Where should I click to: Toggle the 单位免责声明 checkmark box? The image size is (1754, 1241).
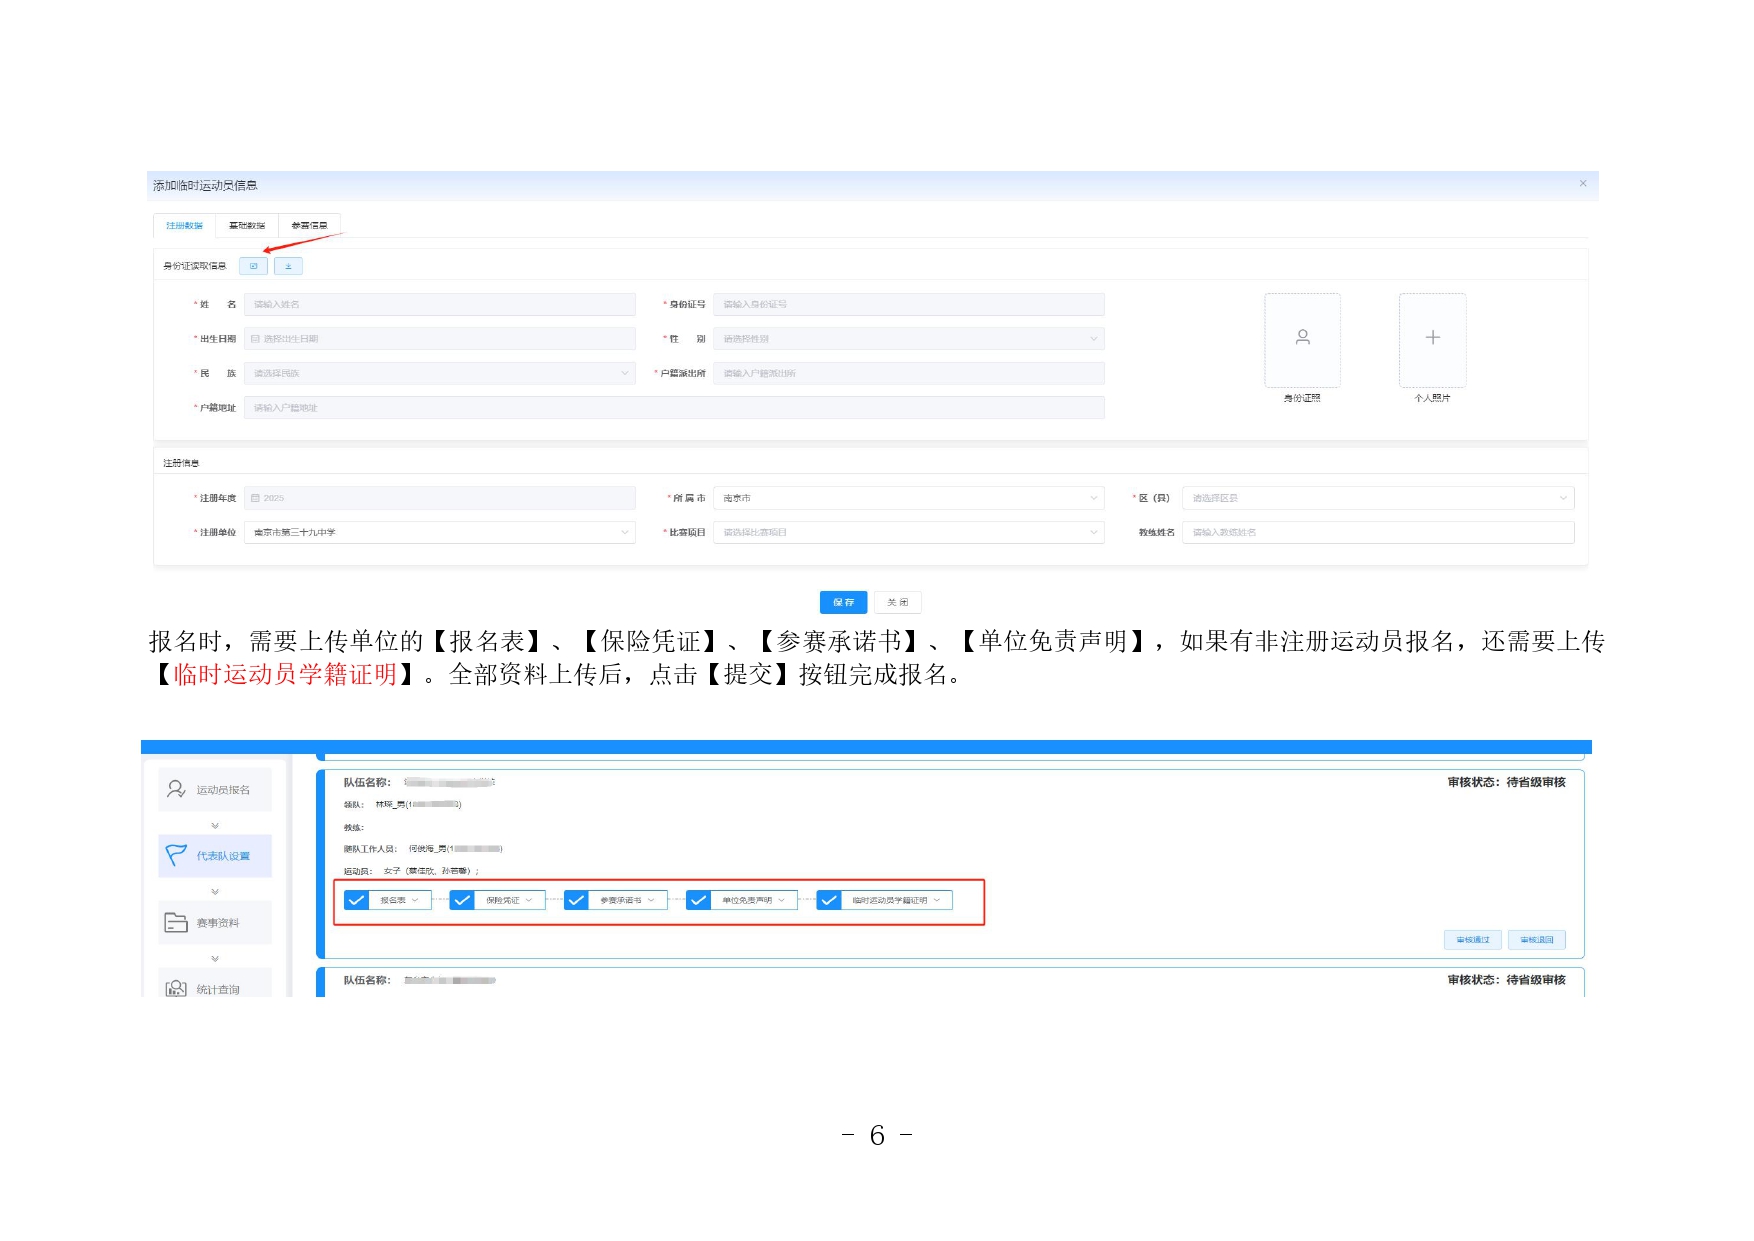tap(698, 900)
